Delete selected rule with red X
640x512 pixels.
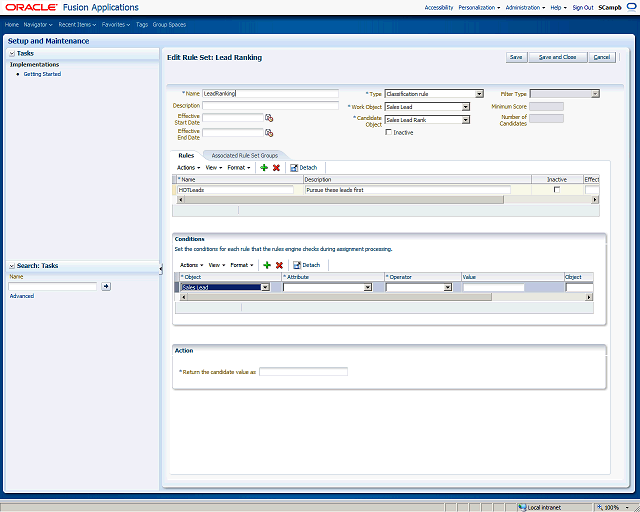pos(276,167)
